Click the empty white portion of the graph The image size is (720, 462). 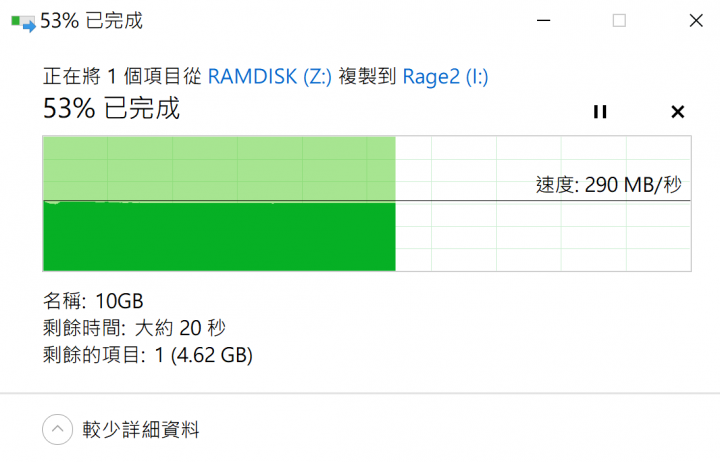543,237
